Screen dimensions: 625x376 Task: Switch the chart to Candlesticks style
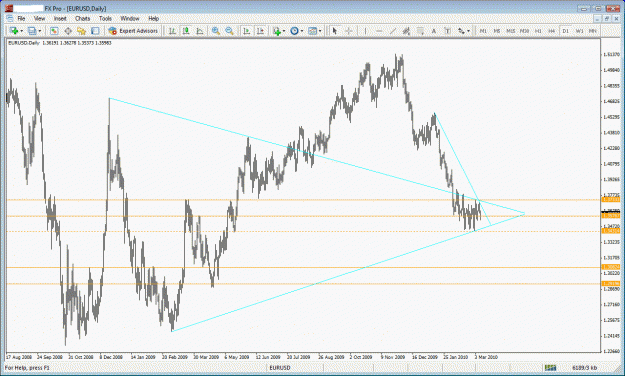point(186,31)
